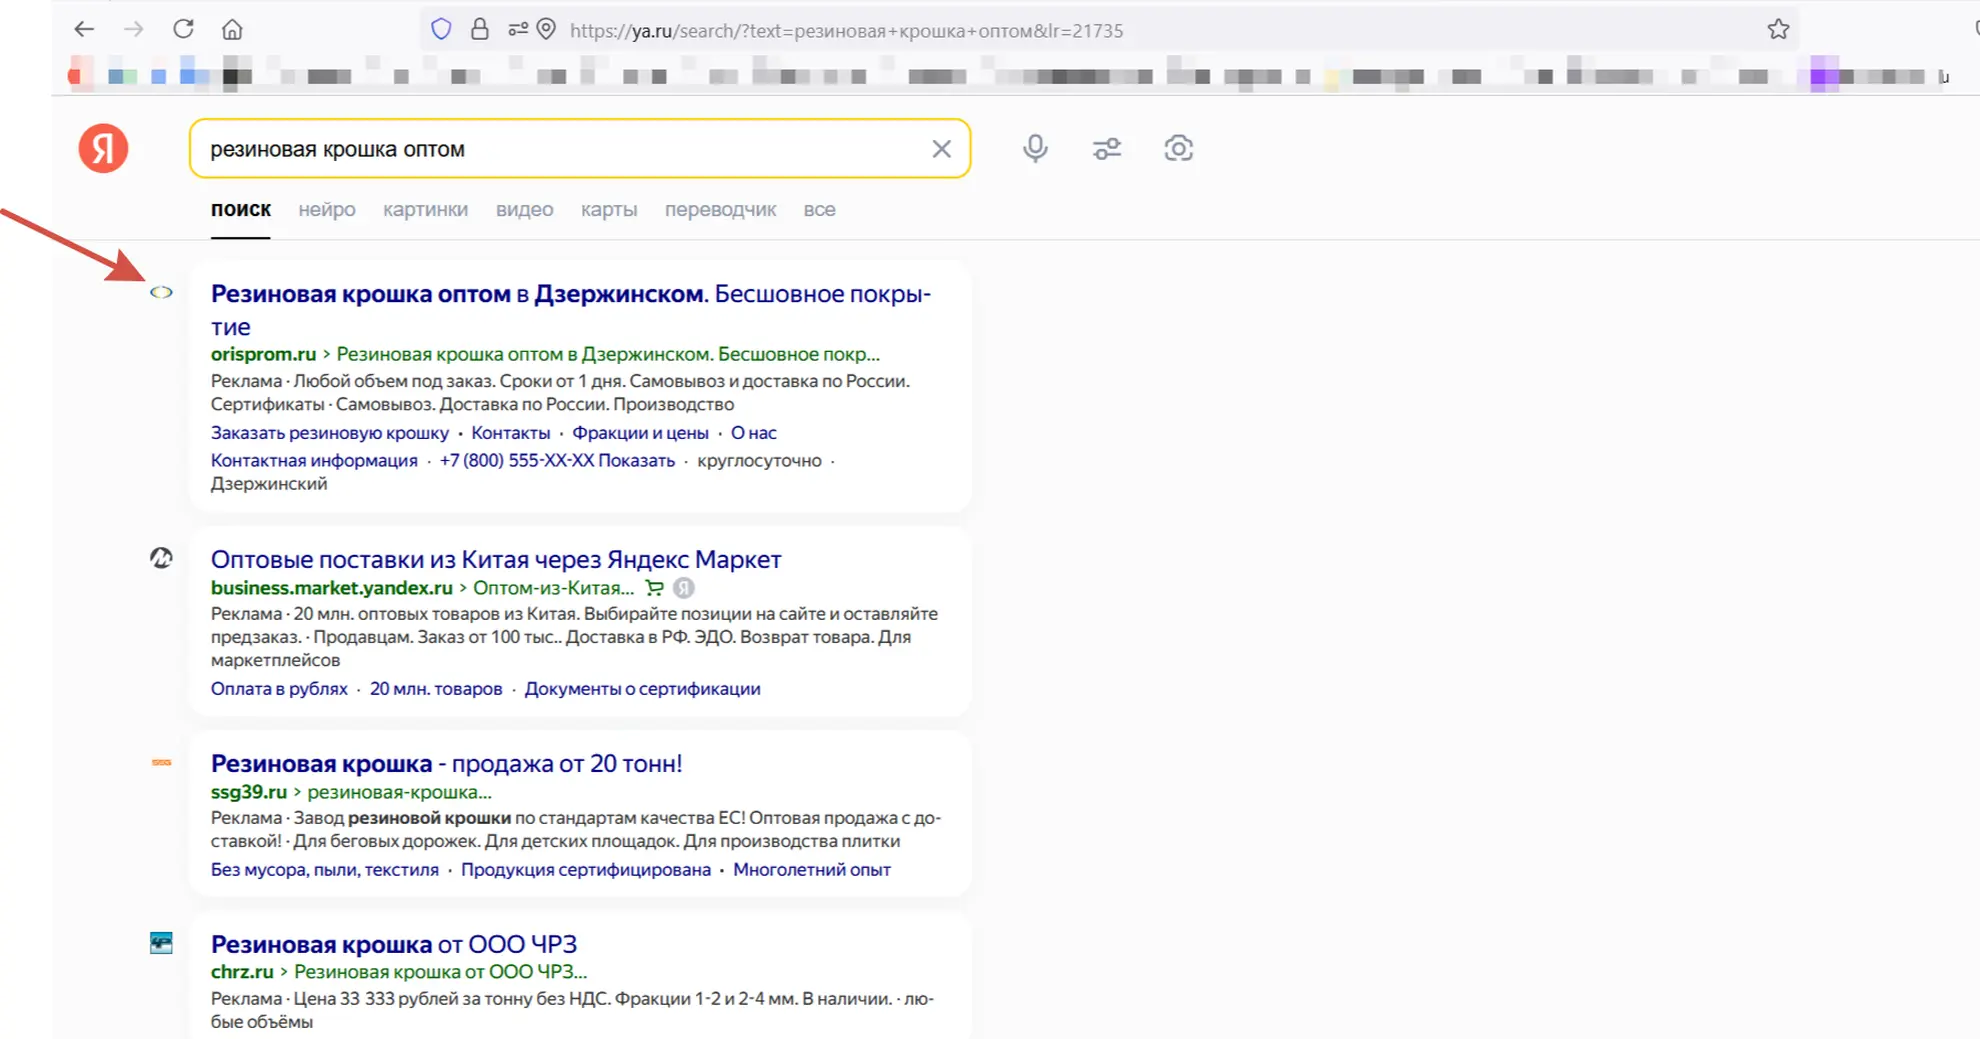1980x1039 pixels.
Task: Open search settings sliders icon
Action: 1107,149
